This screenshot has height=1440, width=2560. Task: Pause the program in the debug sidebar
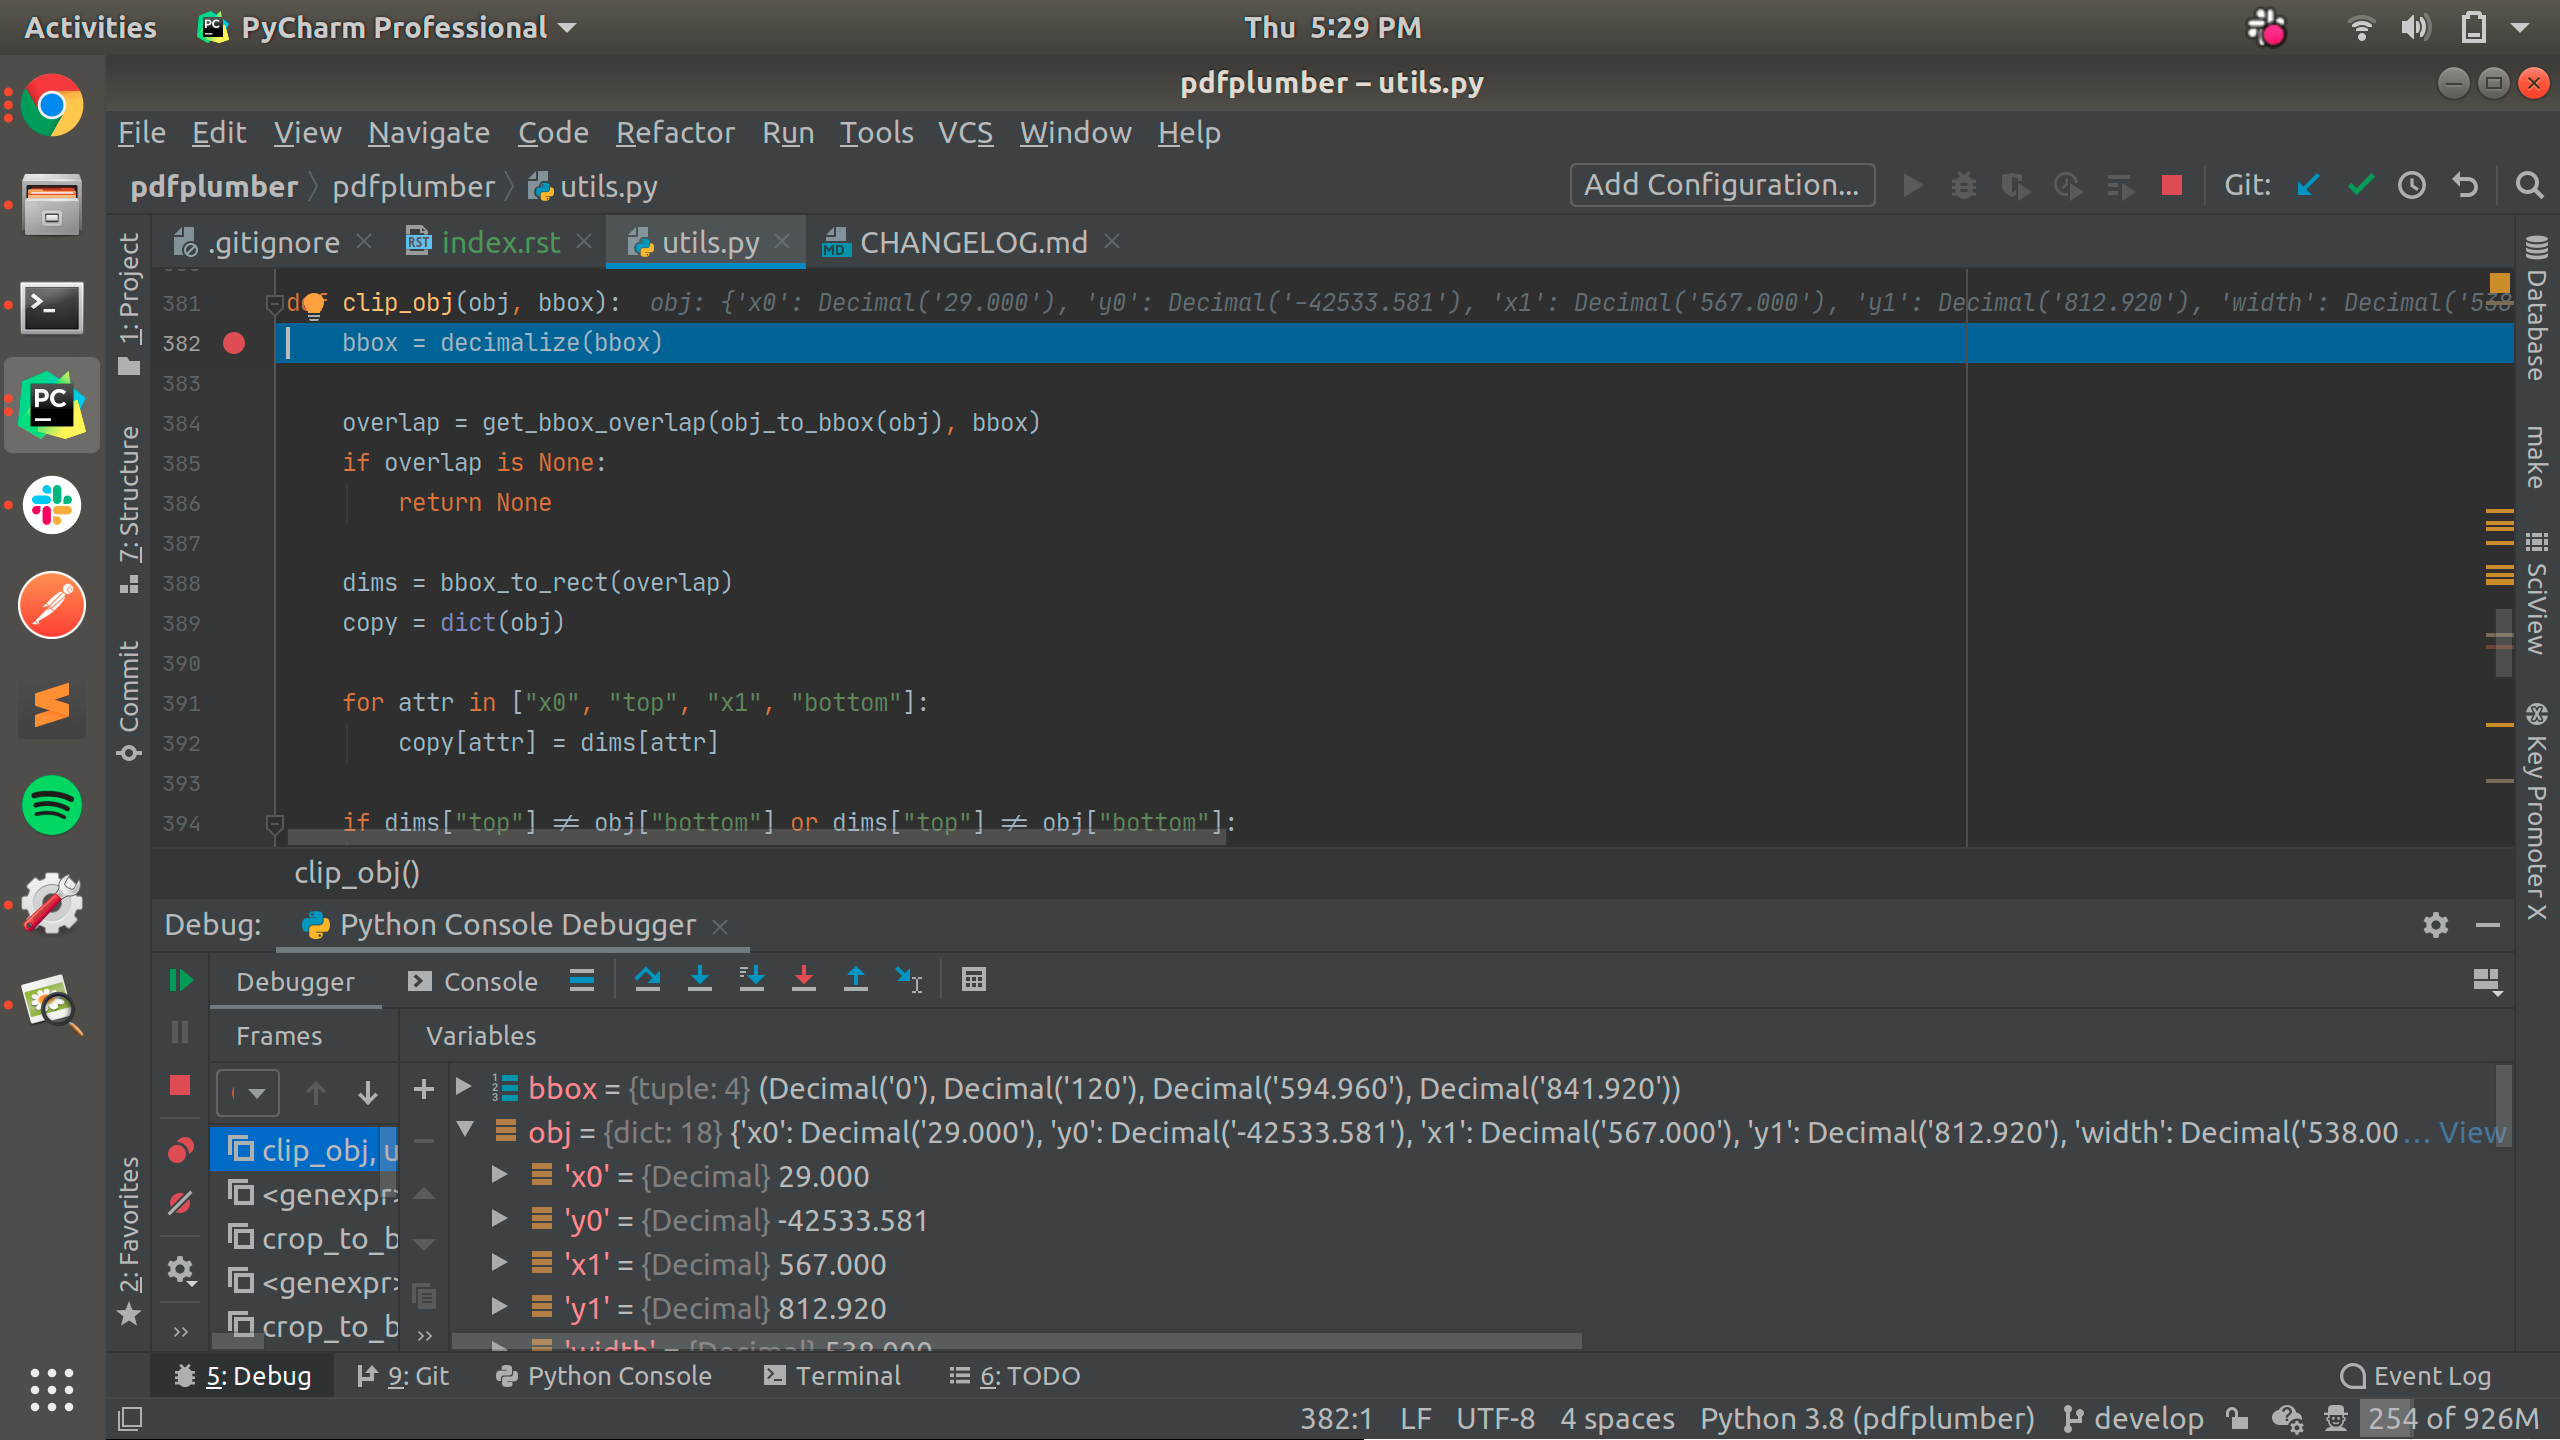[180, 1032]
